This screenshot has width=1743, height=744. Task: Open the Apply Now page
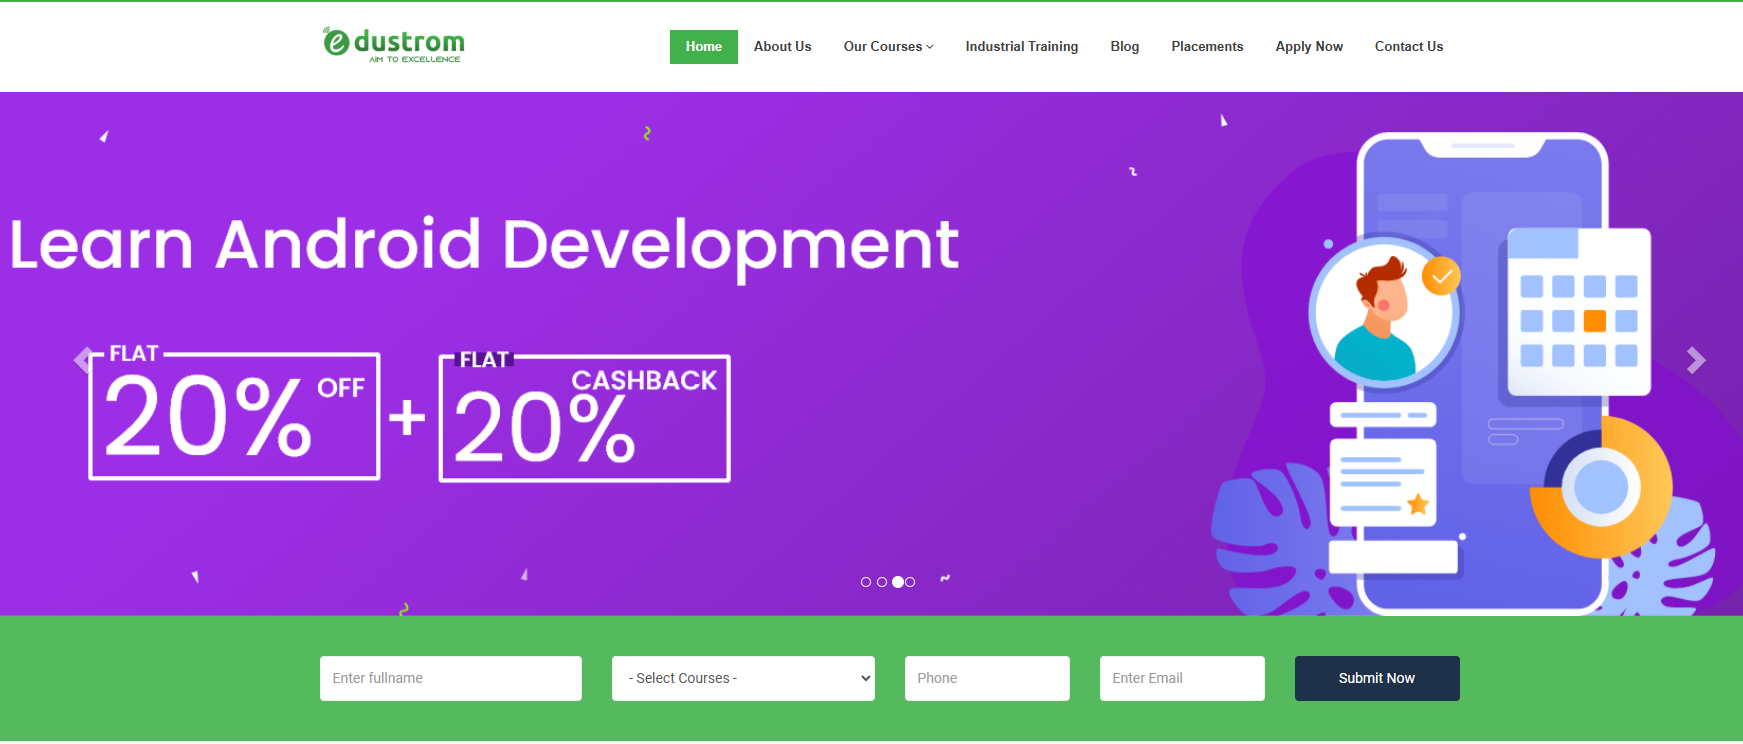click(x=1309, y=47)
